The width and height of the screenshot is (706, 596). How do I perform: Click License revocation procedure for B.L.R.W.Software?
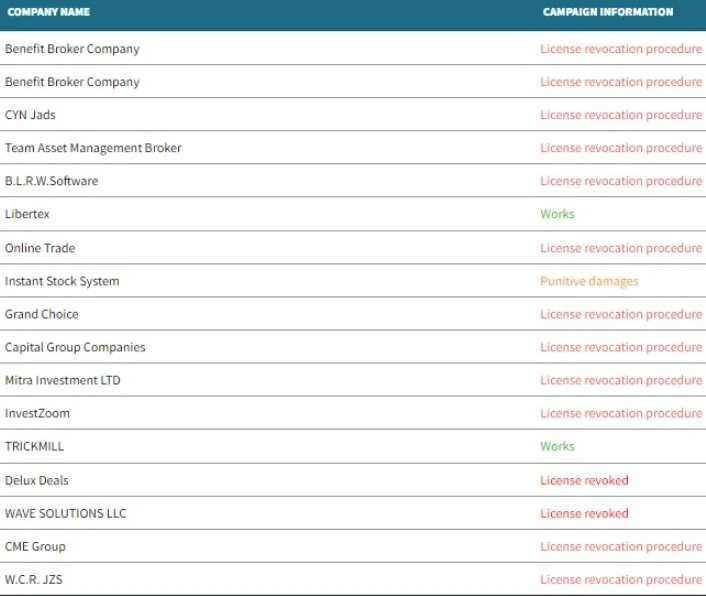[x=621, y=181]
